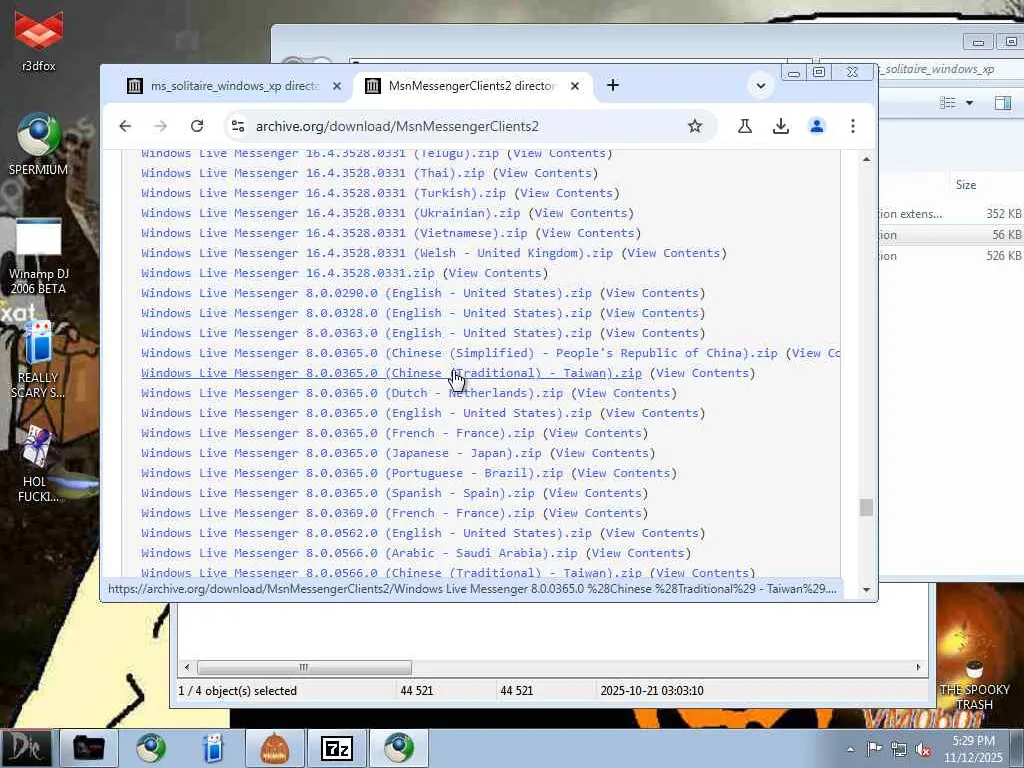1024x768 pixels.
Task: Open THE SPOOKY TRASH recycle bin
Action: [974, 686]
